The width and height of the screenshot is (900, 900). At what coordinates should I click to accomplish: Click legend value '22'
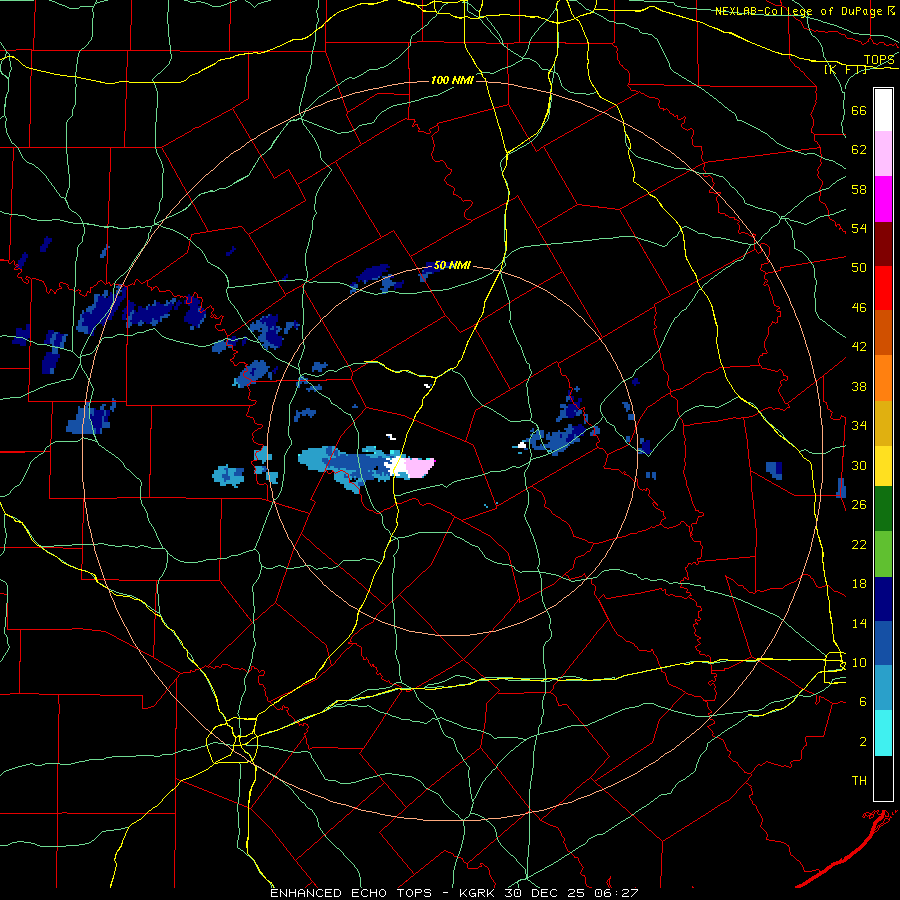[x=859, y=544]
